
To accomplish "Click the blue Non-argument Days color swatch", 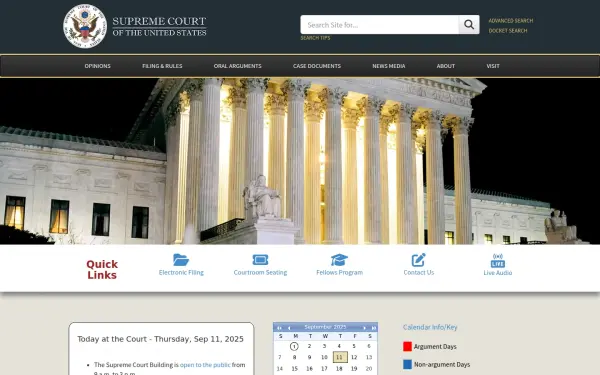I will point(408,364).
